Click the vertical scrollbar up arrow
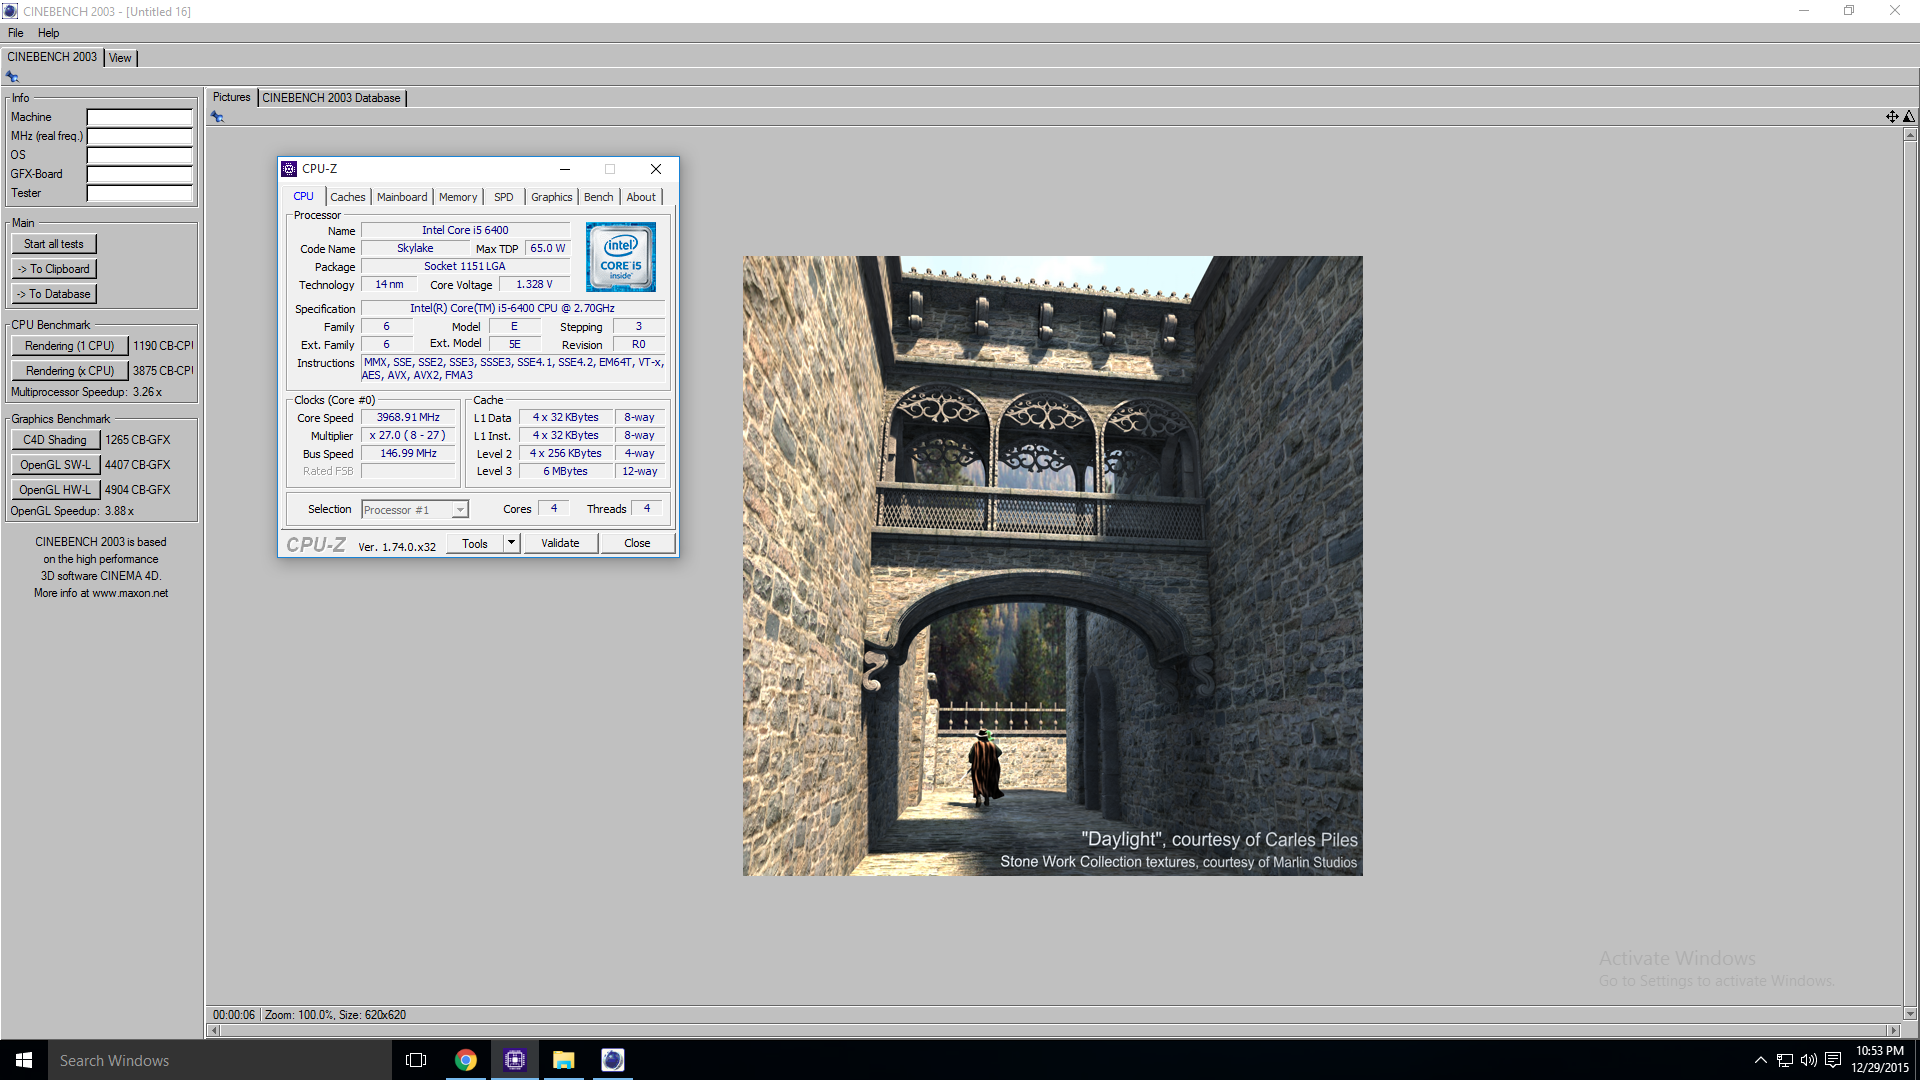 tap(1910, 134)
